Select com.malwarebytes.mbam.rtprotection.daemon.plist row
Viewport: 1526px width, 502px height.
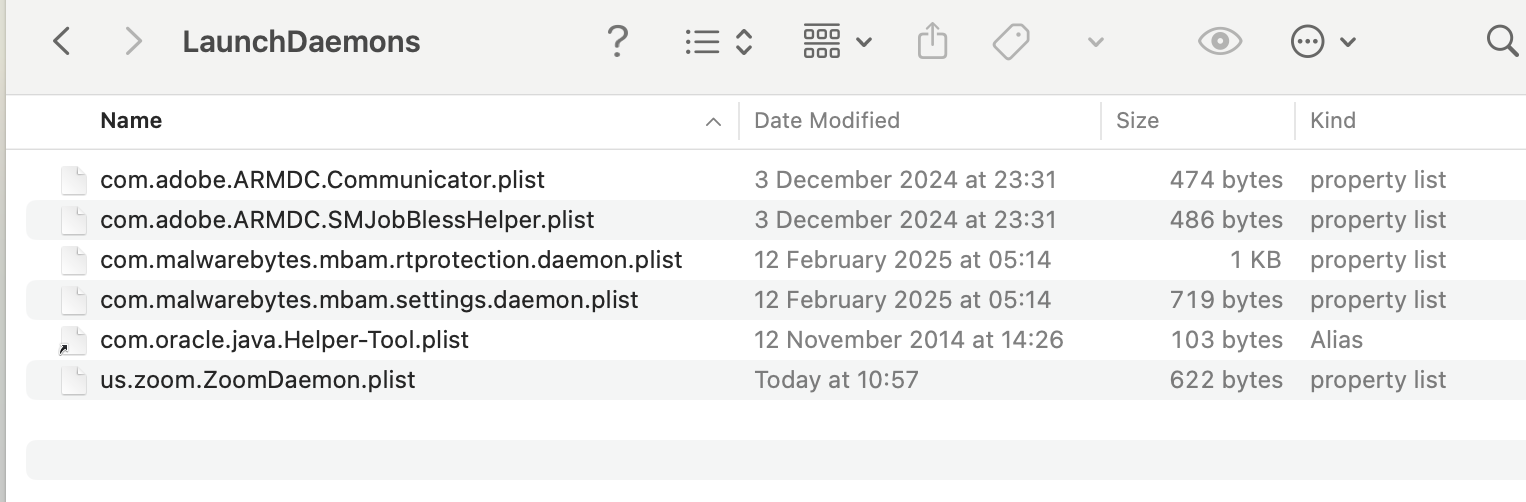[x=391, y=260]
